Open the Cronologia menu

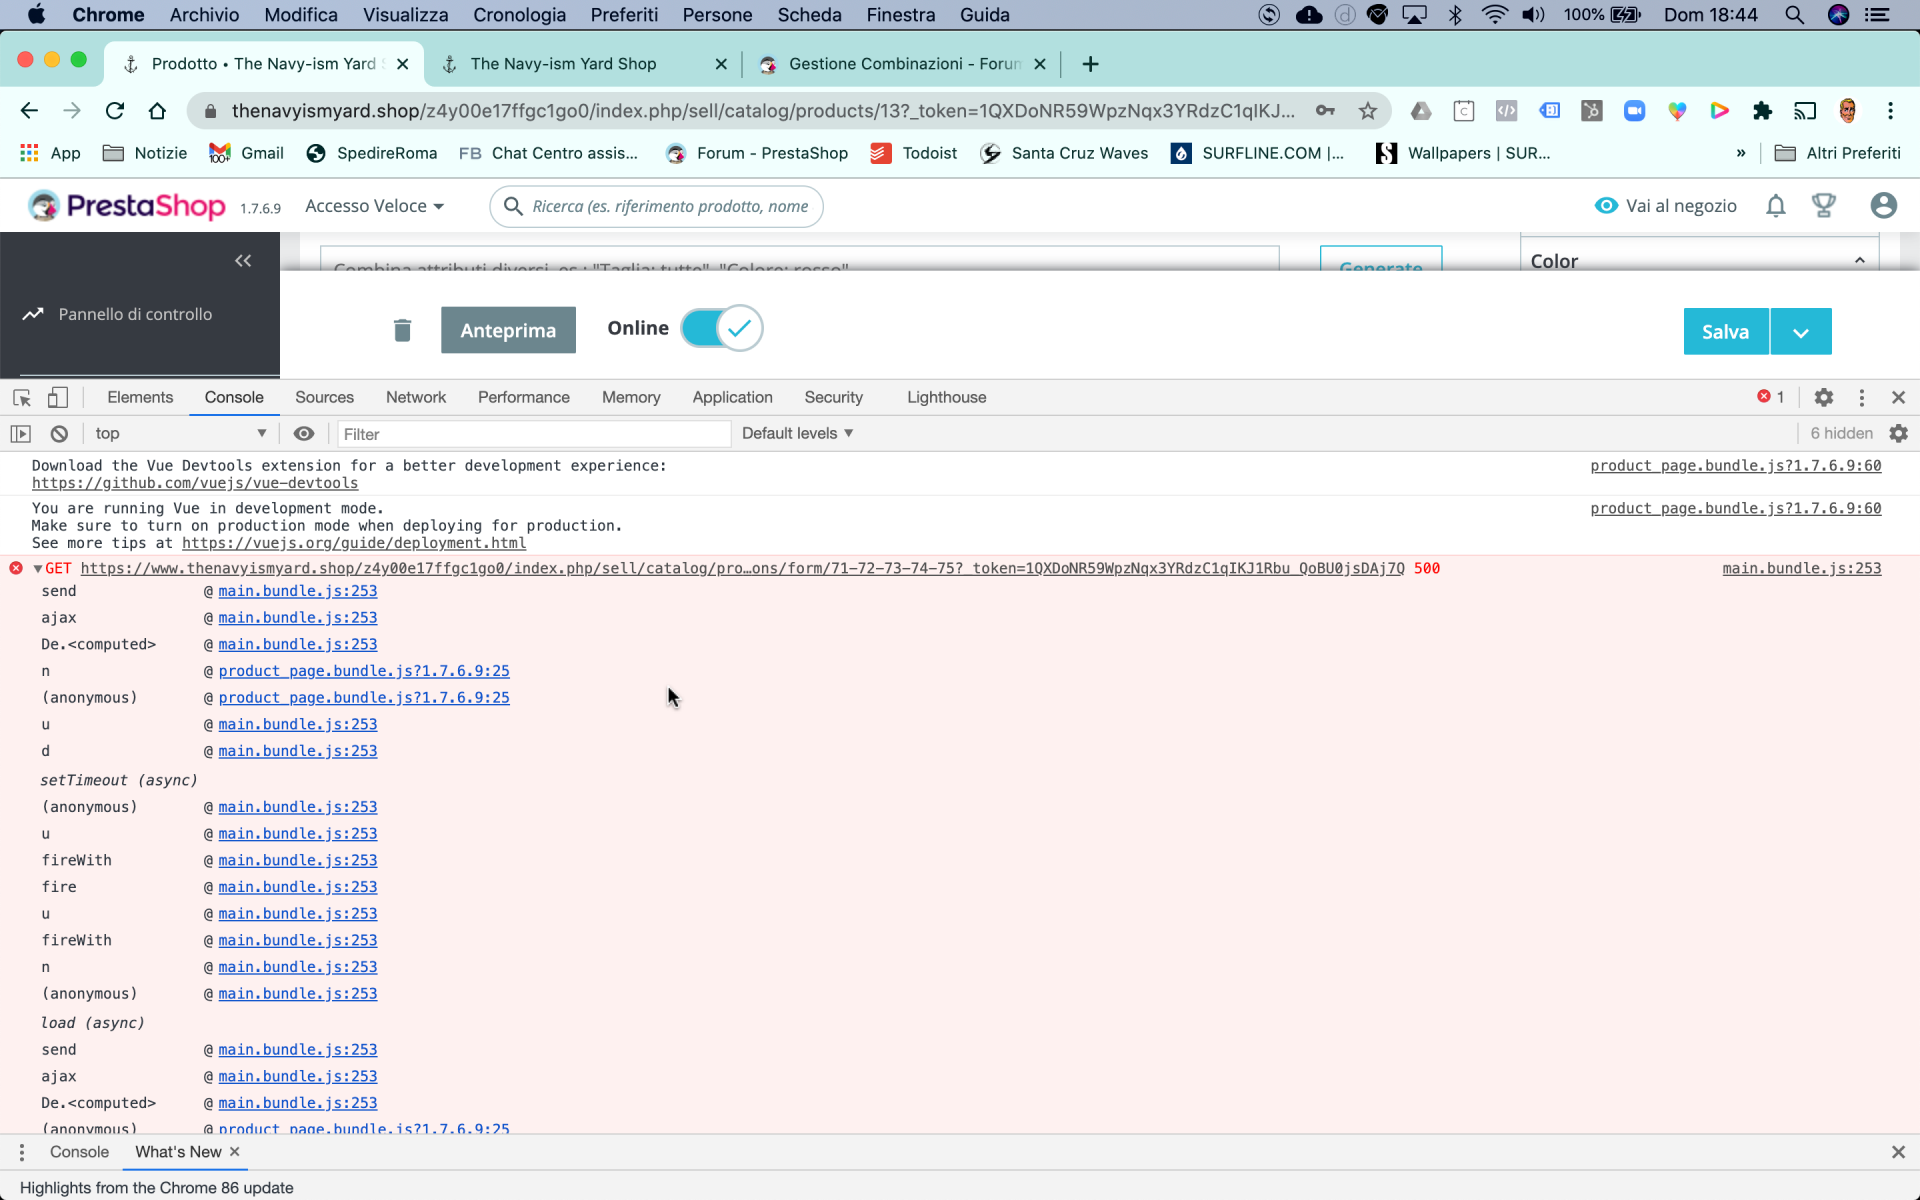519,15
